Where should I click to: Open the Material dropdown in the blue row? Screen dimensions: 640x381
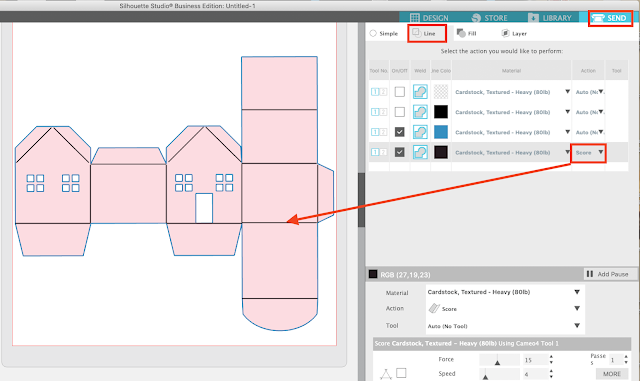tap(567, 132)
